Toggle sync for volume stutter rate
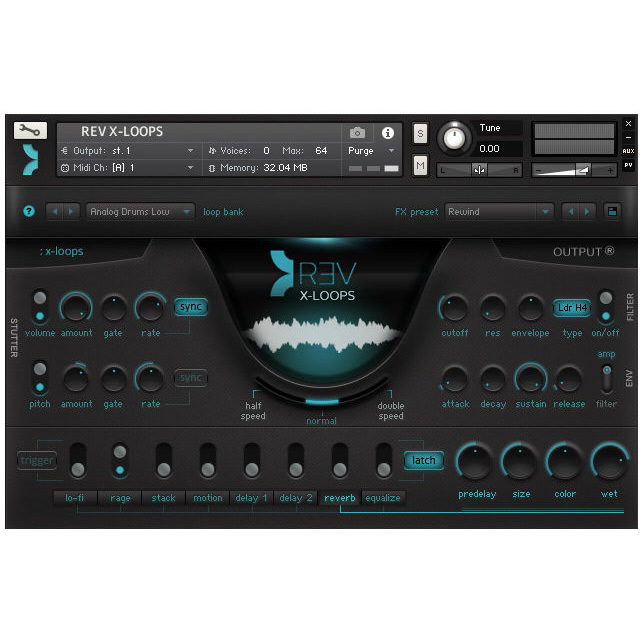This screenshot has width=643, height=643. point(191,307)
